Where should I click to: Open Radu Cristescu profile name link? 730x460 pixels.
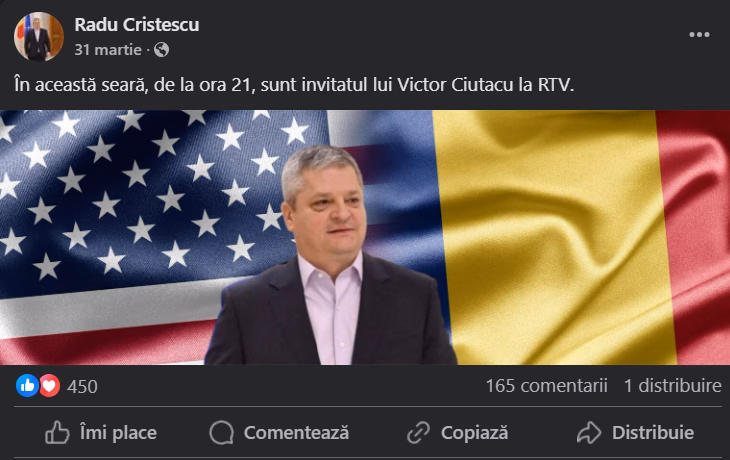click(x=137, y=24)
